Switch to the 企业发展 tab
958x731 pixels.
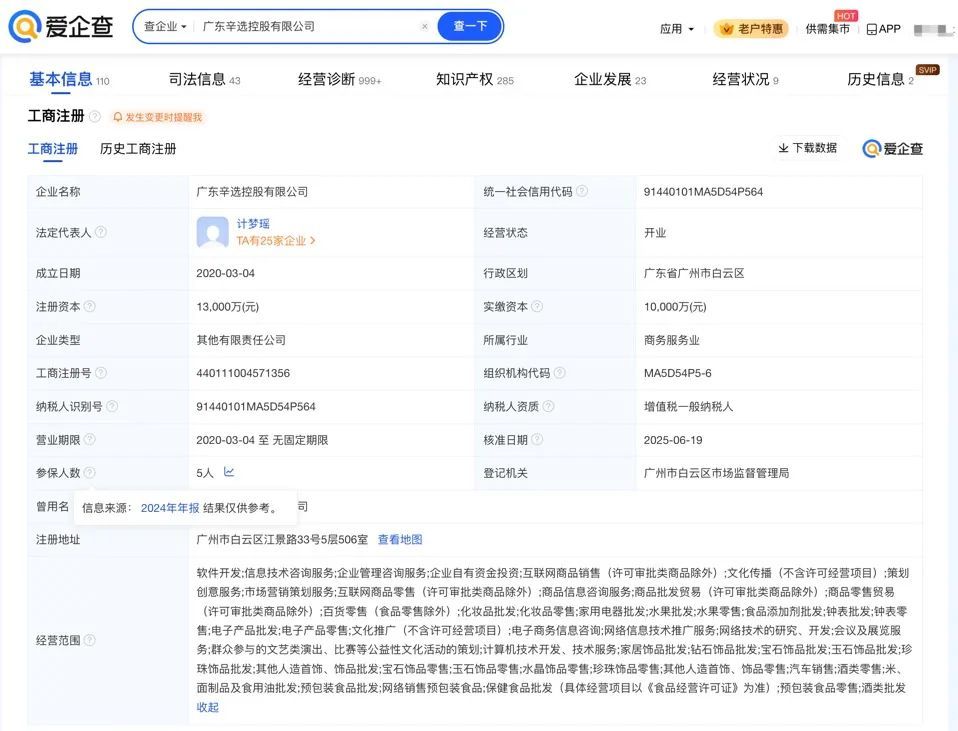(610, 79)
